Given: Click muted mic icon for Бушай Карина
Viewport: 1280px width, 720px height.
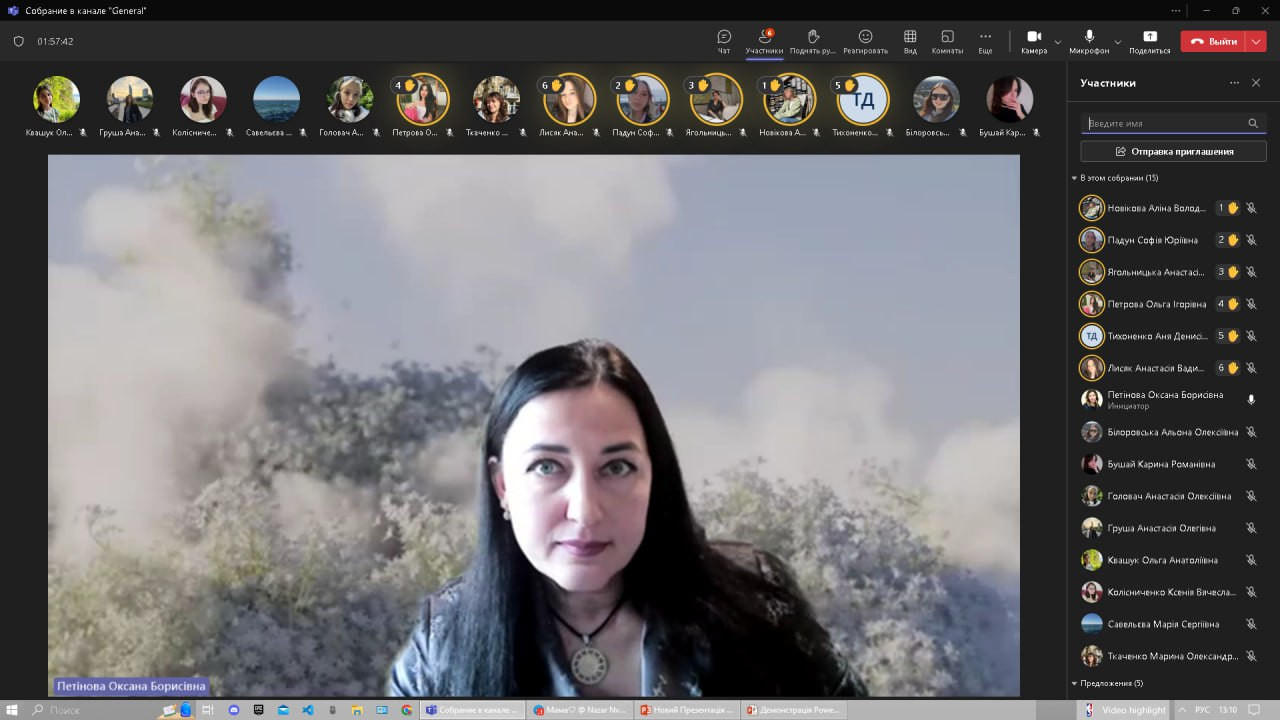Looking at the screenshot, I should click(1251, 464).
